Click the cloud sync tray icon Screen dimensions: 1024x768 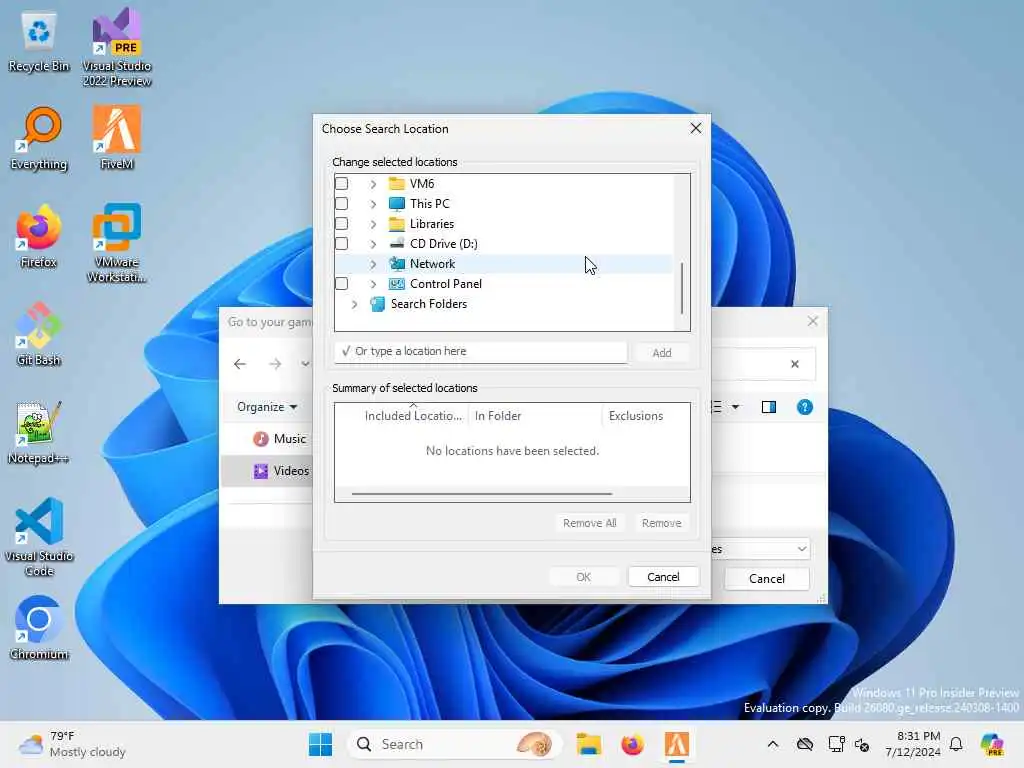(x=805, y=744)
